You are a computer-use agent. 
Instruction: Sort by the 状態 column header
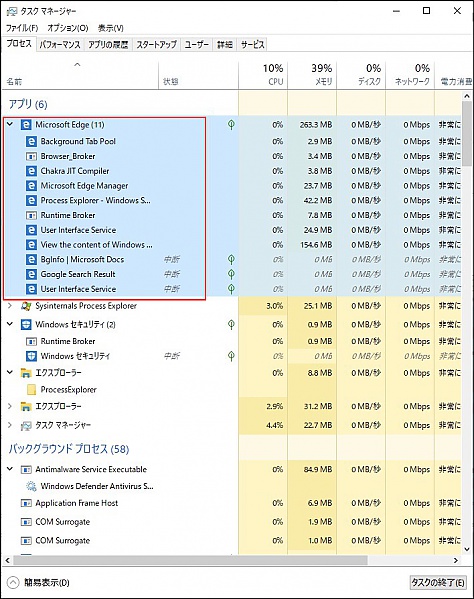(x=198, y=75)
